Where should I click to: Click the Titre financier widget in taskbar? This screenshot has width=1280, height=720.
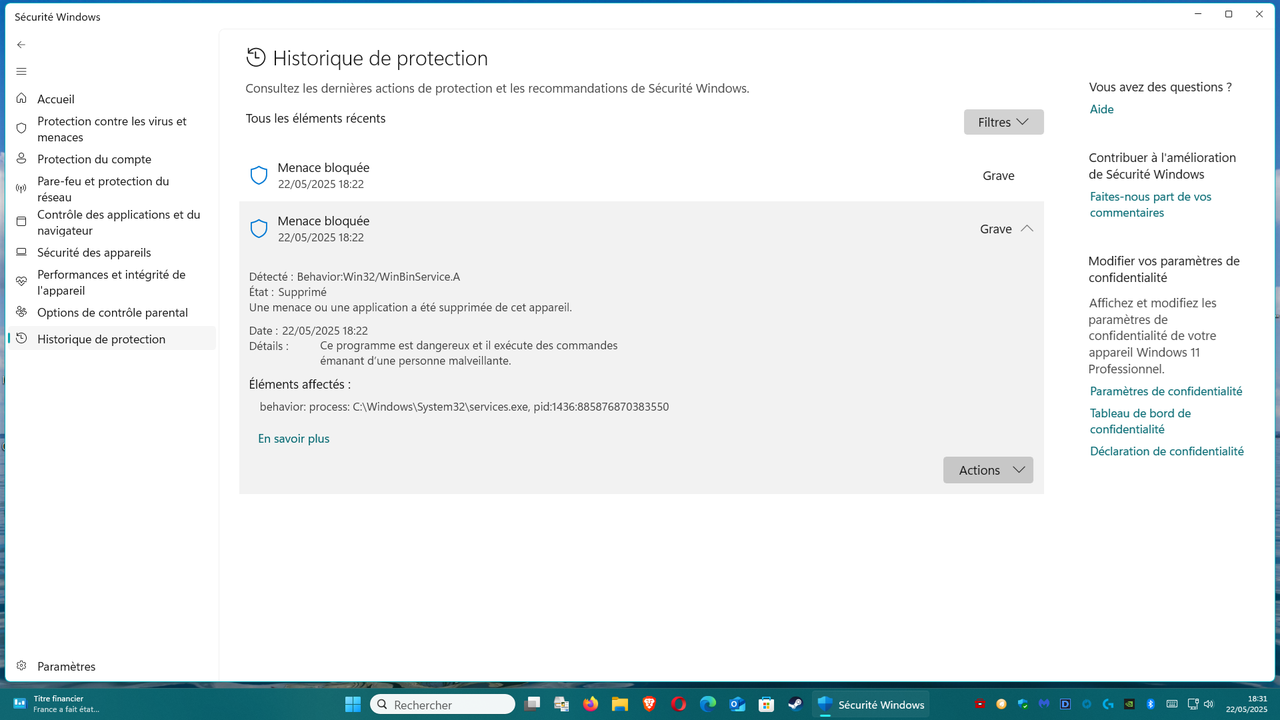[x=58, y=704]
